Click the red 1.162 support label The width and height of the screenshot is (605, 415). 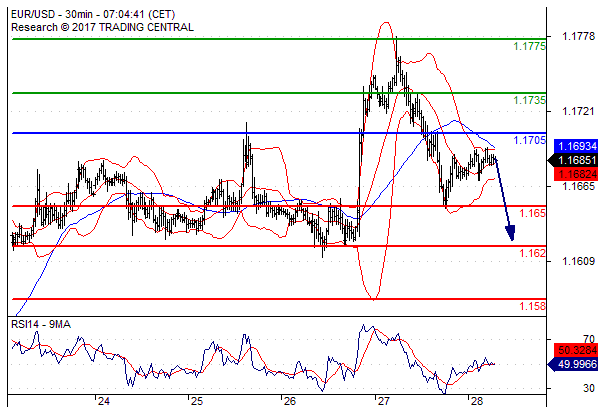532,253
